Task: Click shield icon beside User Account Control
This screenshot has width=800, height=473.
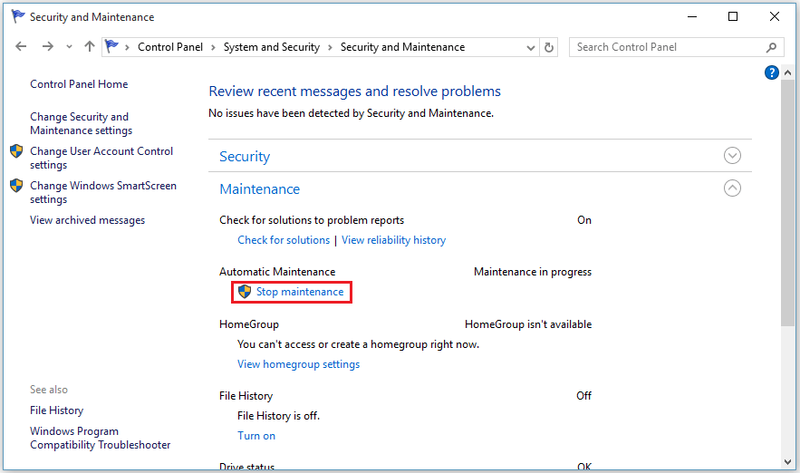Action: [17, 151]
